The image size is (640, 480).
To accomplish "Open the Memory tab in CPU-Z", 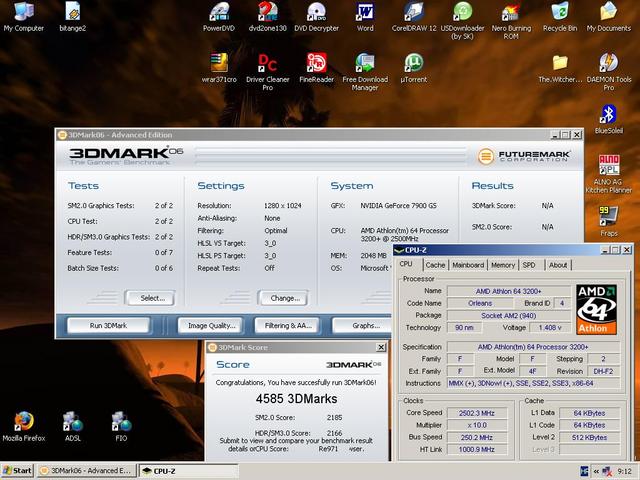I will coord(503,265).
